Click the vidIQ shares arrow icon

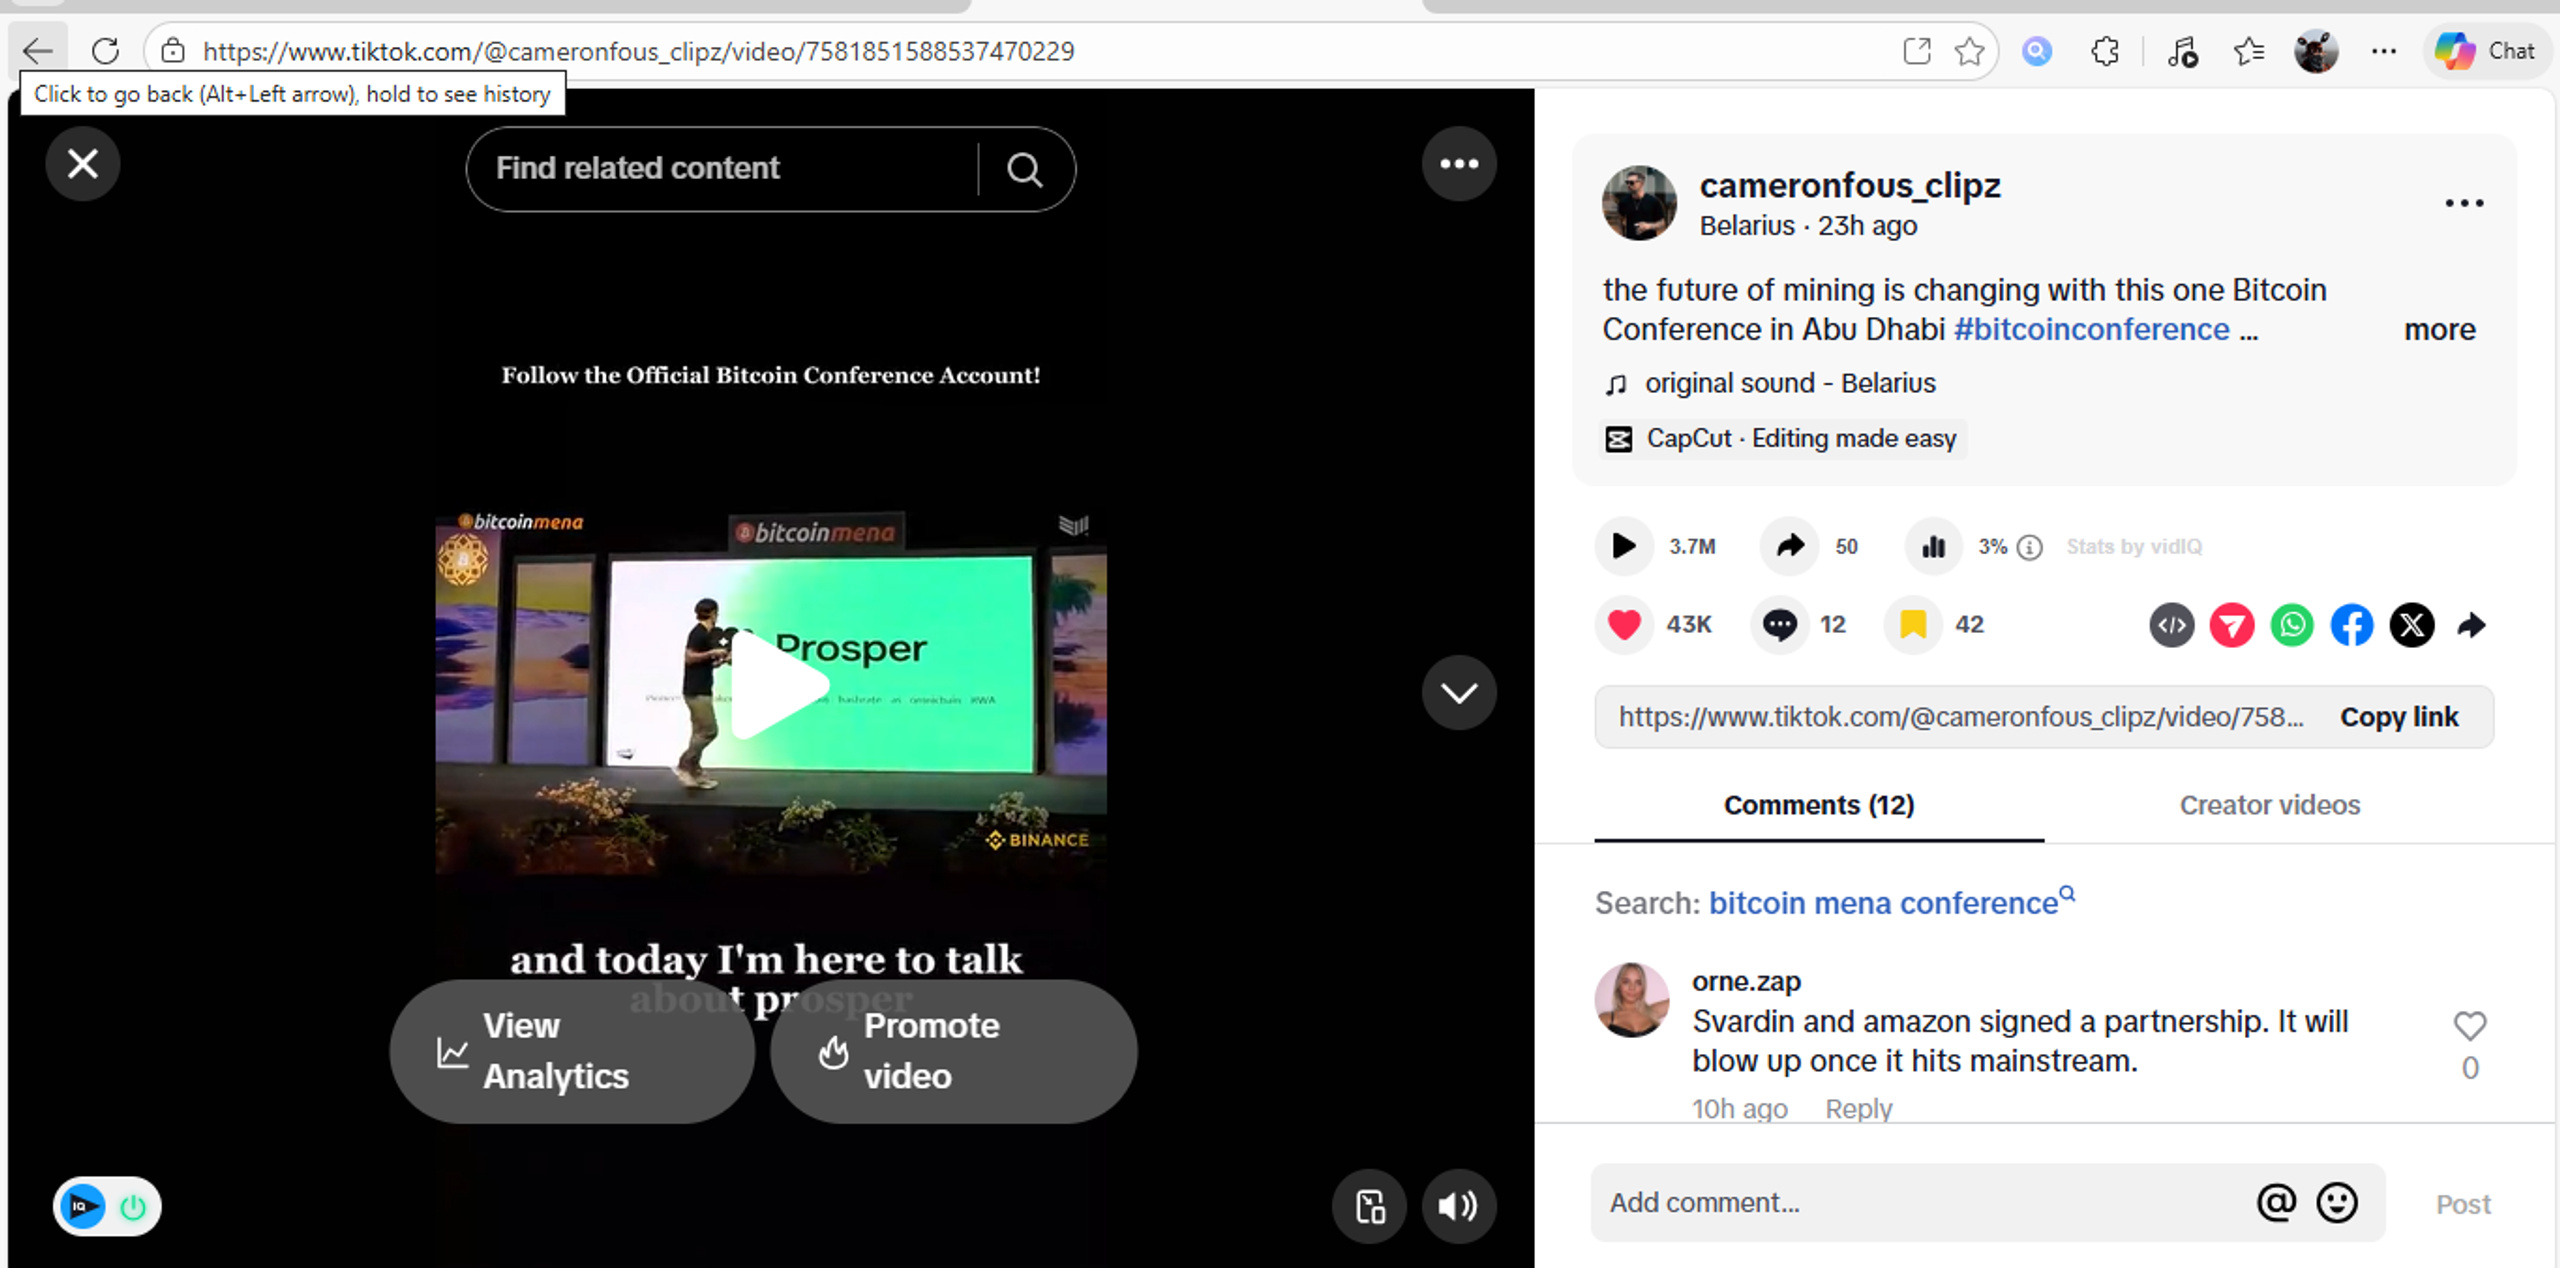1790,546
